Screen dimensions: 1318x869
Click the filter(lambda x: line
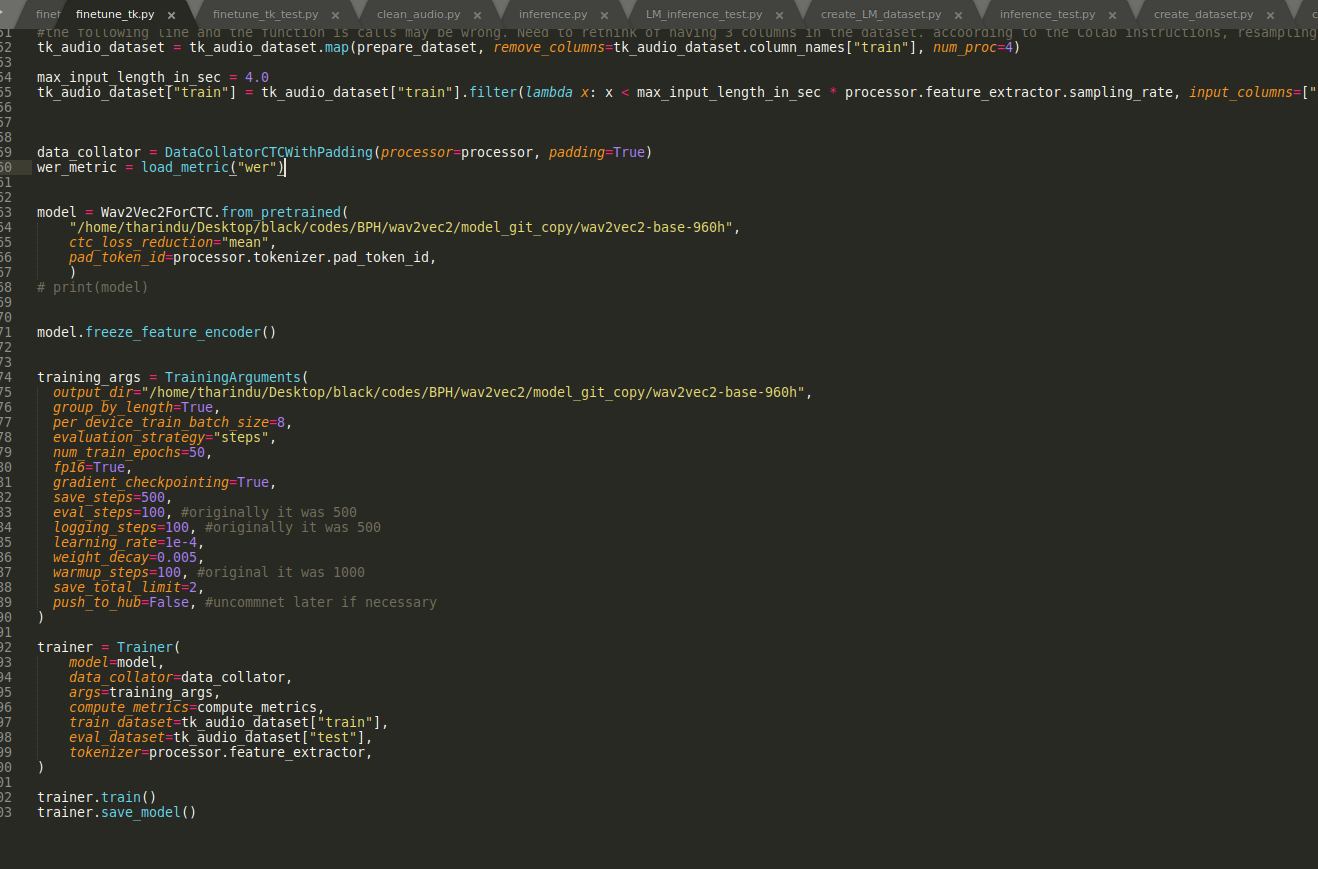677,92
